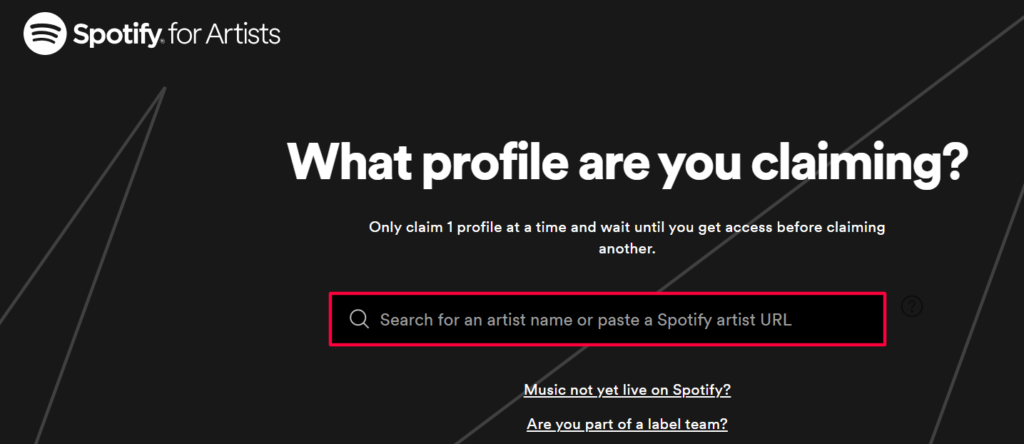Viewport: 1024px width, 444px height.
Task: Click the Spotify circular logo icon
Action: pyautogui.click(x=45, y=34)
